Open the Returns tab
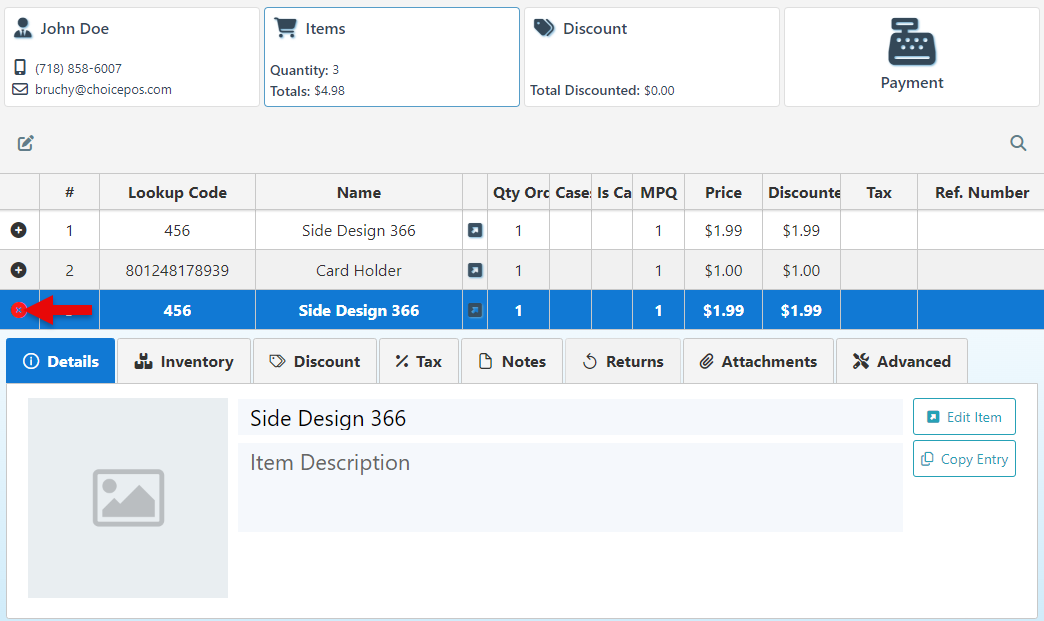1044x621 pixels. [622, 361]
